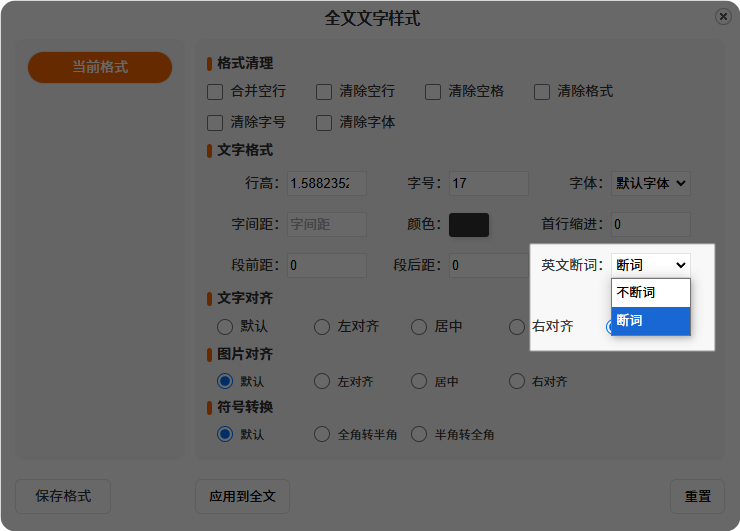Collapse the 英文断词 dropdown

pyautogui.click(x=650, y=265)
